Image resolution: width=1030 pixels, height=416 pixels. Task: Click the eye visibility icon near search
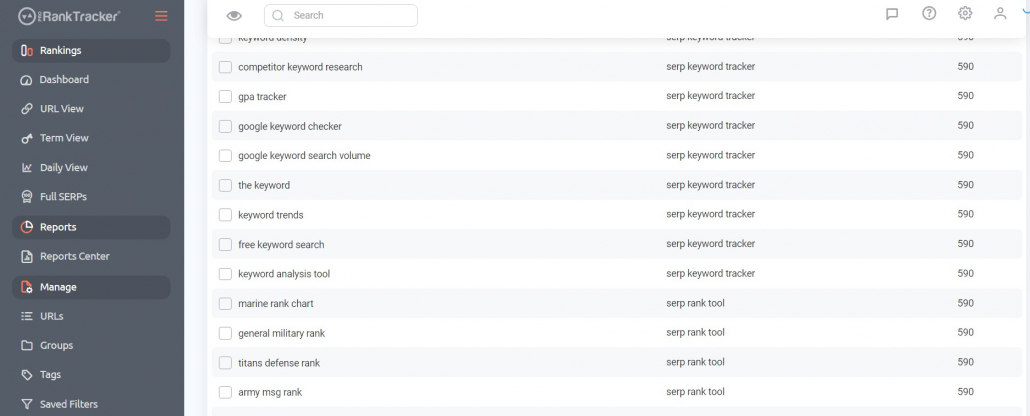pyautogui.click(x=235, y=16)
